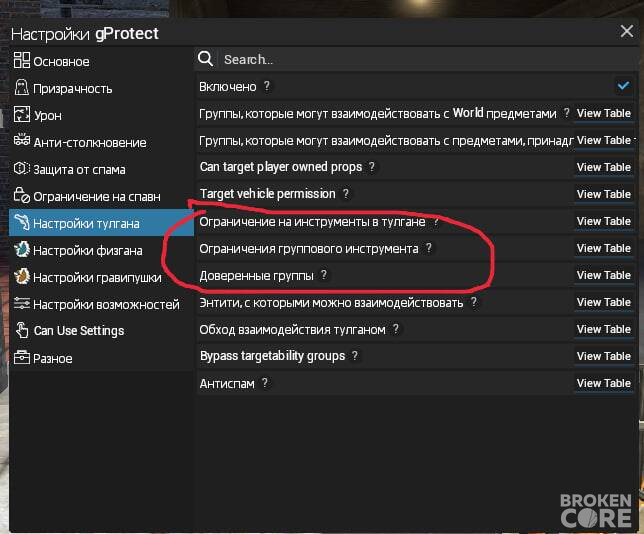View Table for Энтити взаимодействовать row

pyautogui.click(x=603, y=303)
